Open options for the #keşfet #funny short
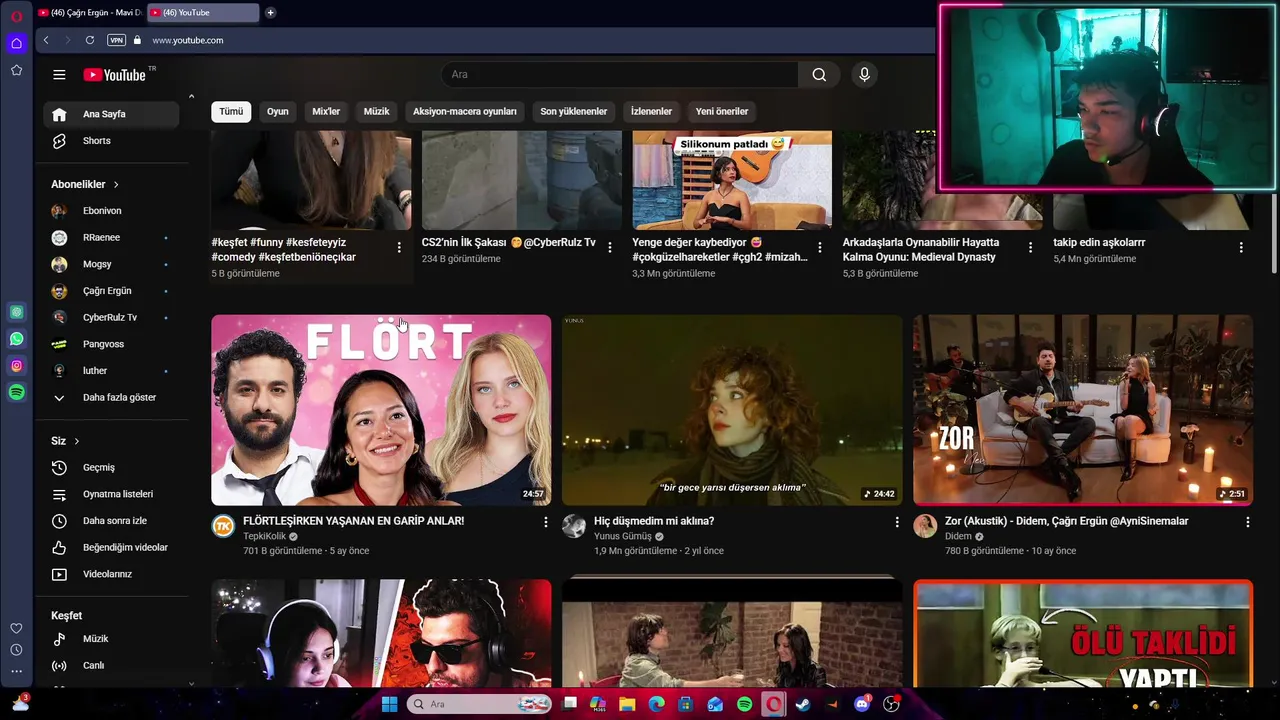 click(399, 247)
